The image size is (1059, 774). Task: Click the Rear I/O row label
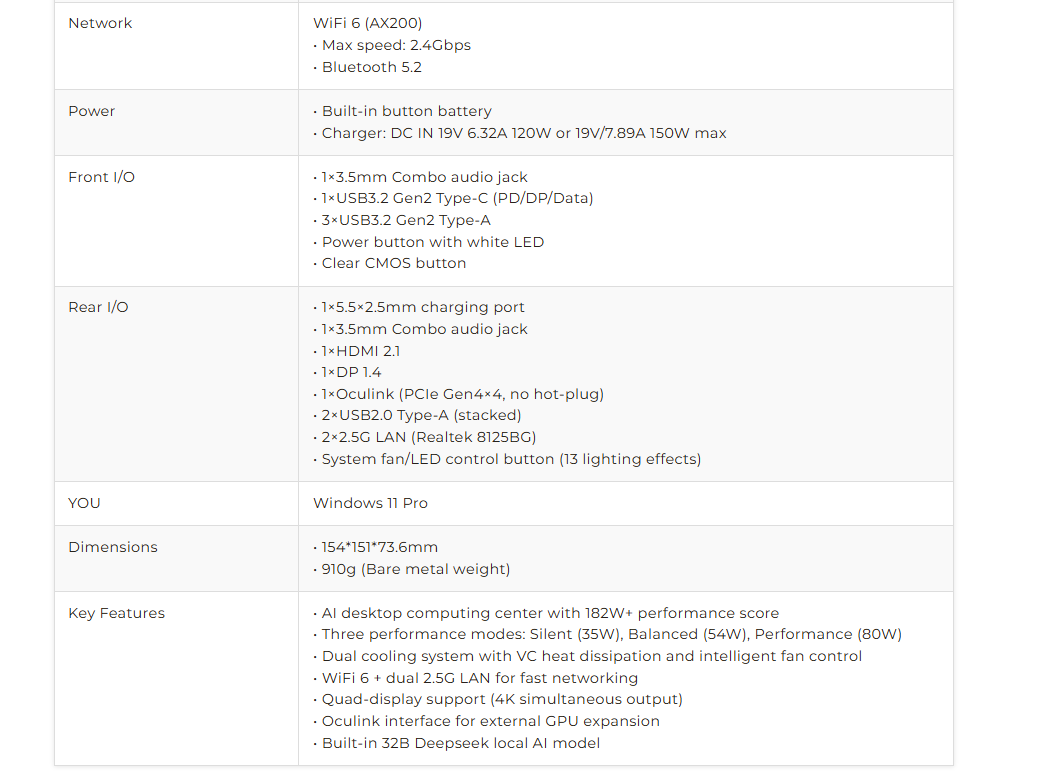pyautogui.click(x=98, y=307)
